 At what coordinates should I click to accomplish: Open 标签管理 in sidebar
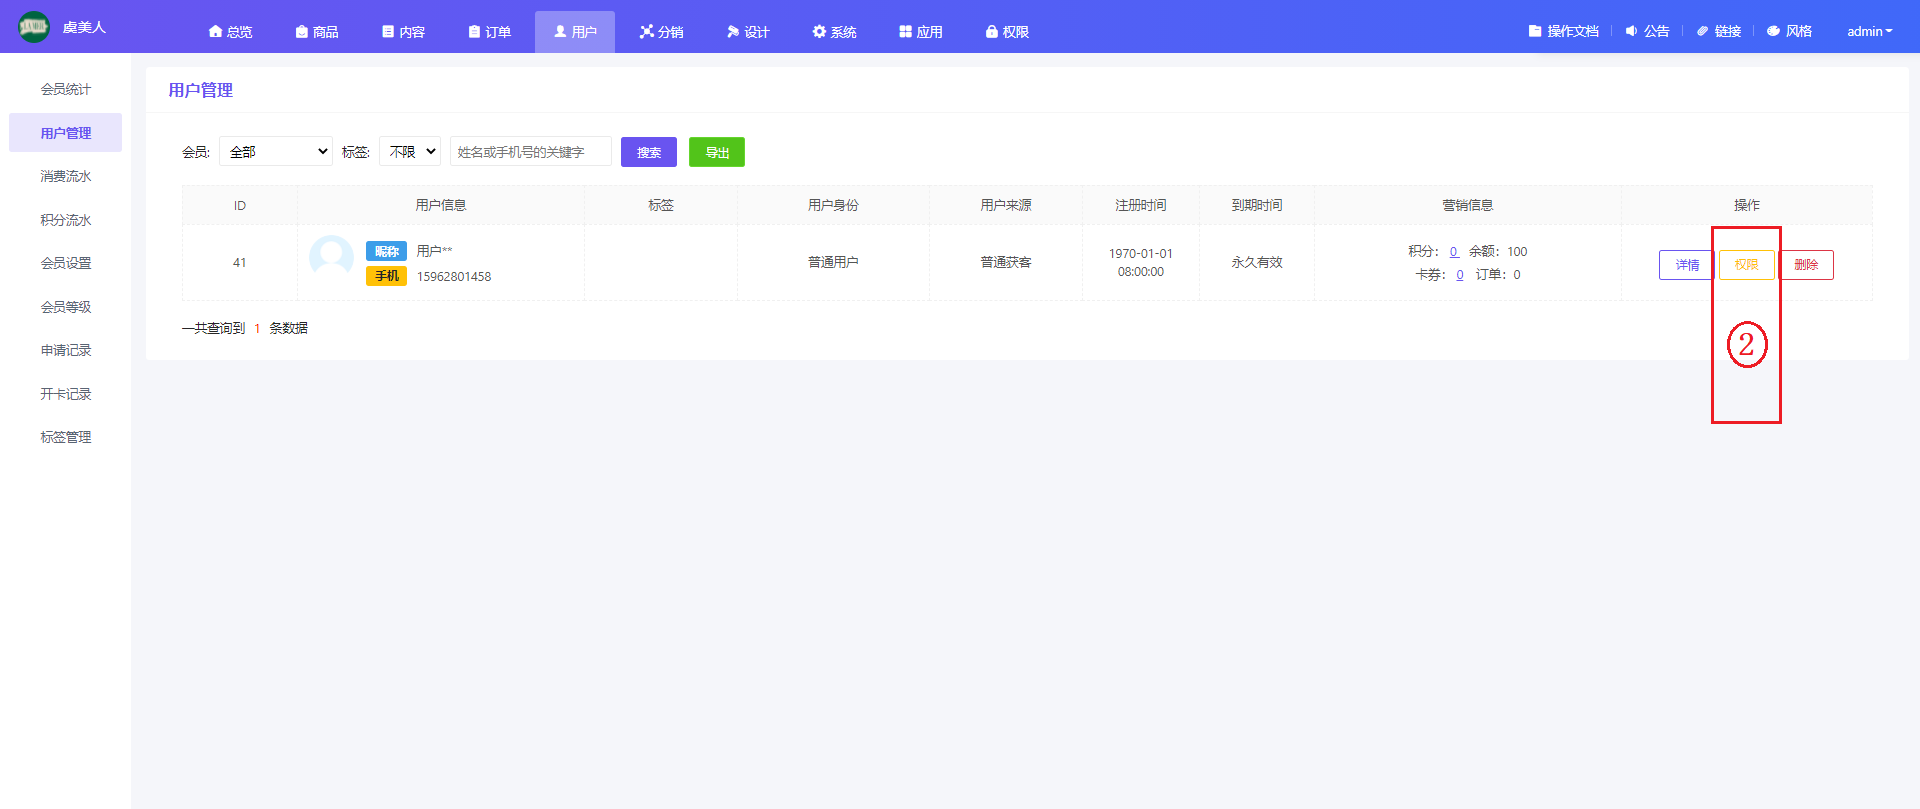pos(65,437)
